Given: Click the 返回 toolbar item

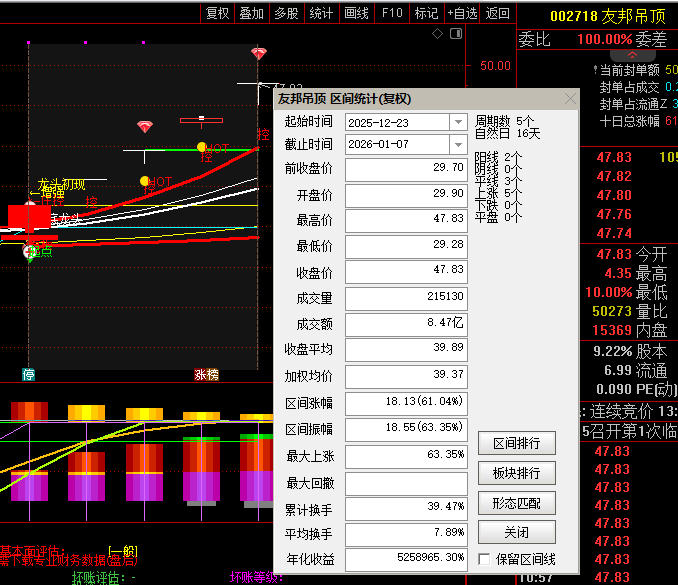Looking at the screenshot, I should pyautogui.click(x=497, y=13).
